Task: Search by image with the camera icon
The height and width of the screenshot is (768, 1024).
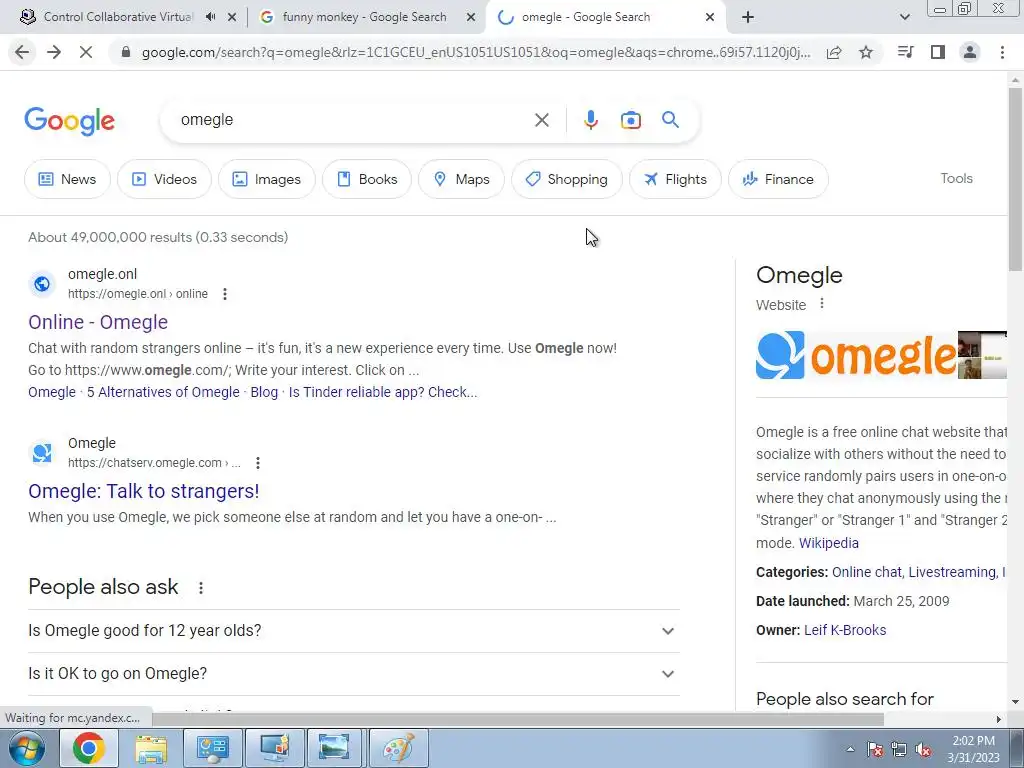Action: click(631, 120)
